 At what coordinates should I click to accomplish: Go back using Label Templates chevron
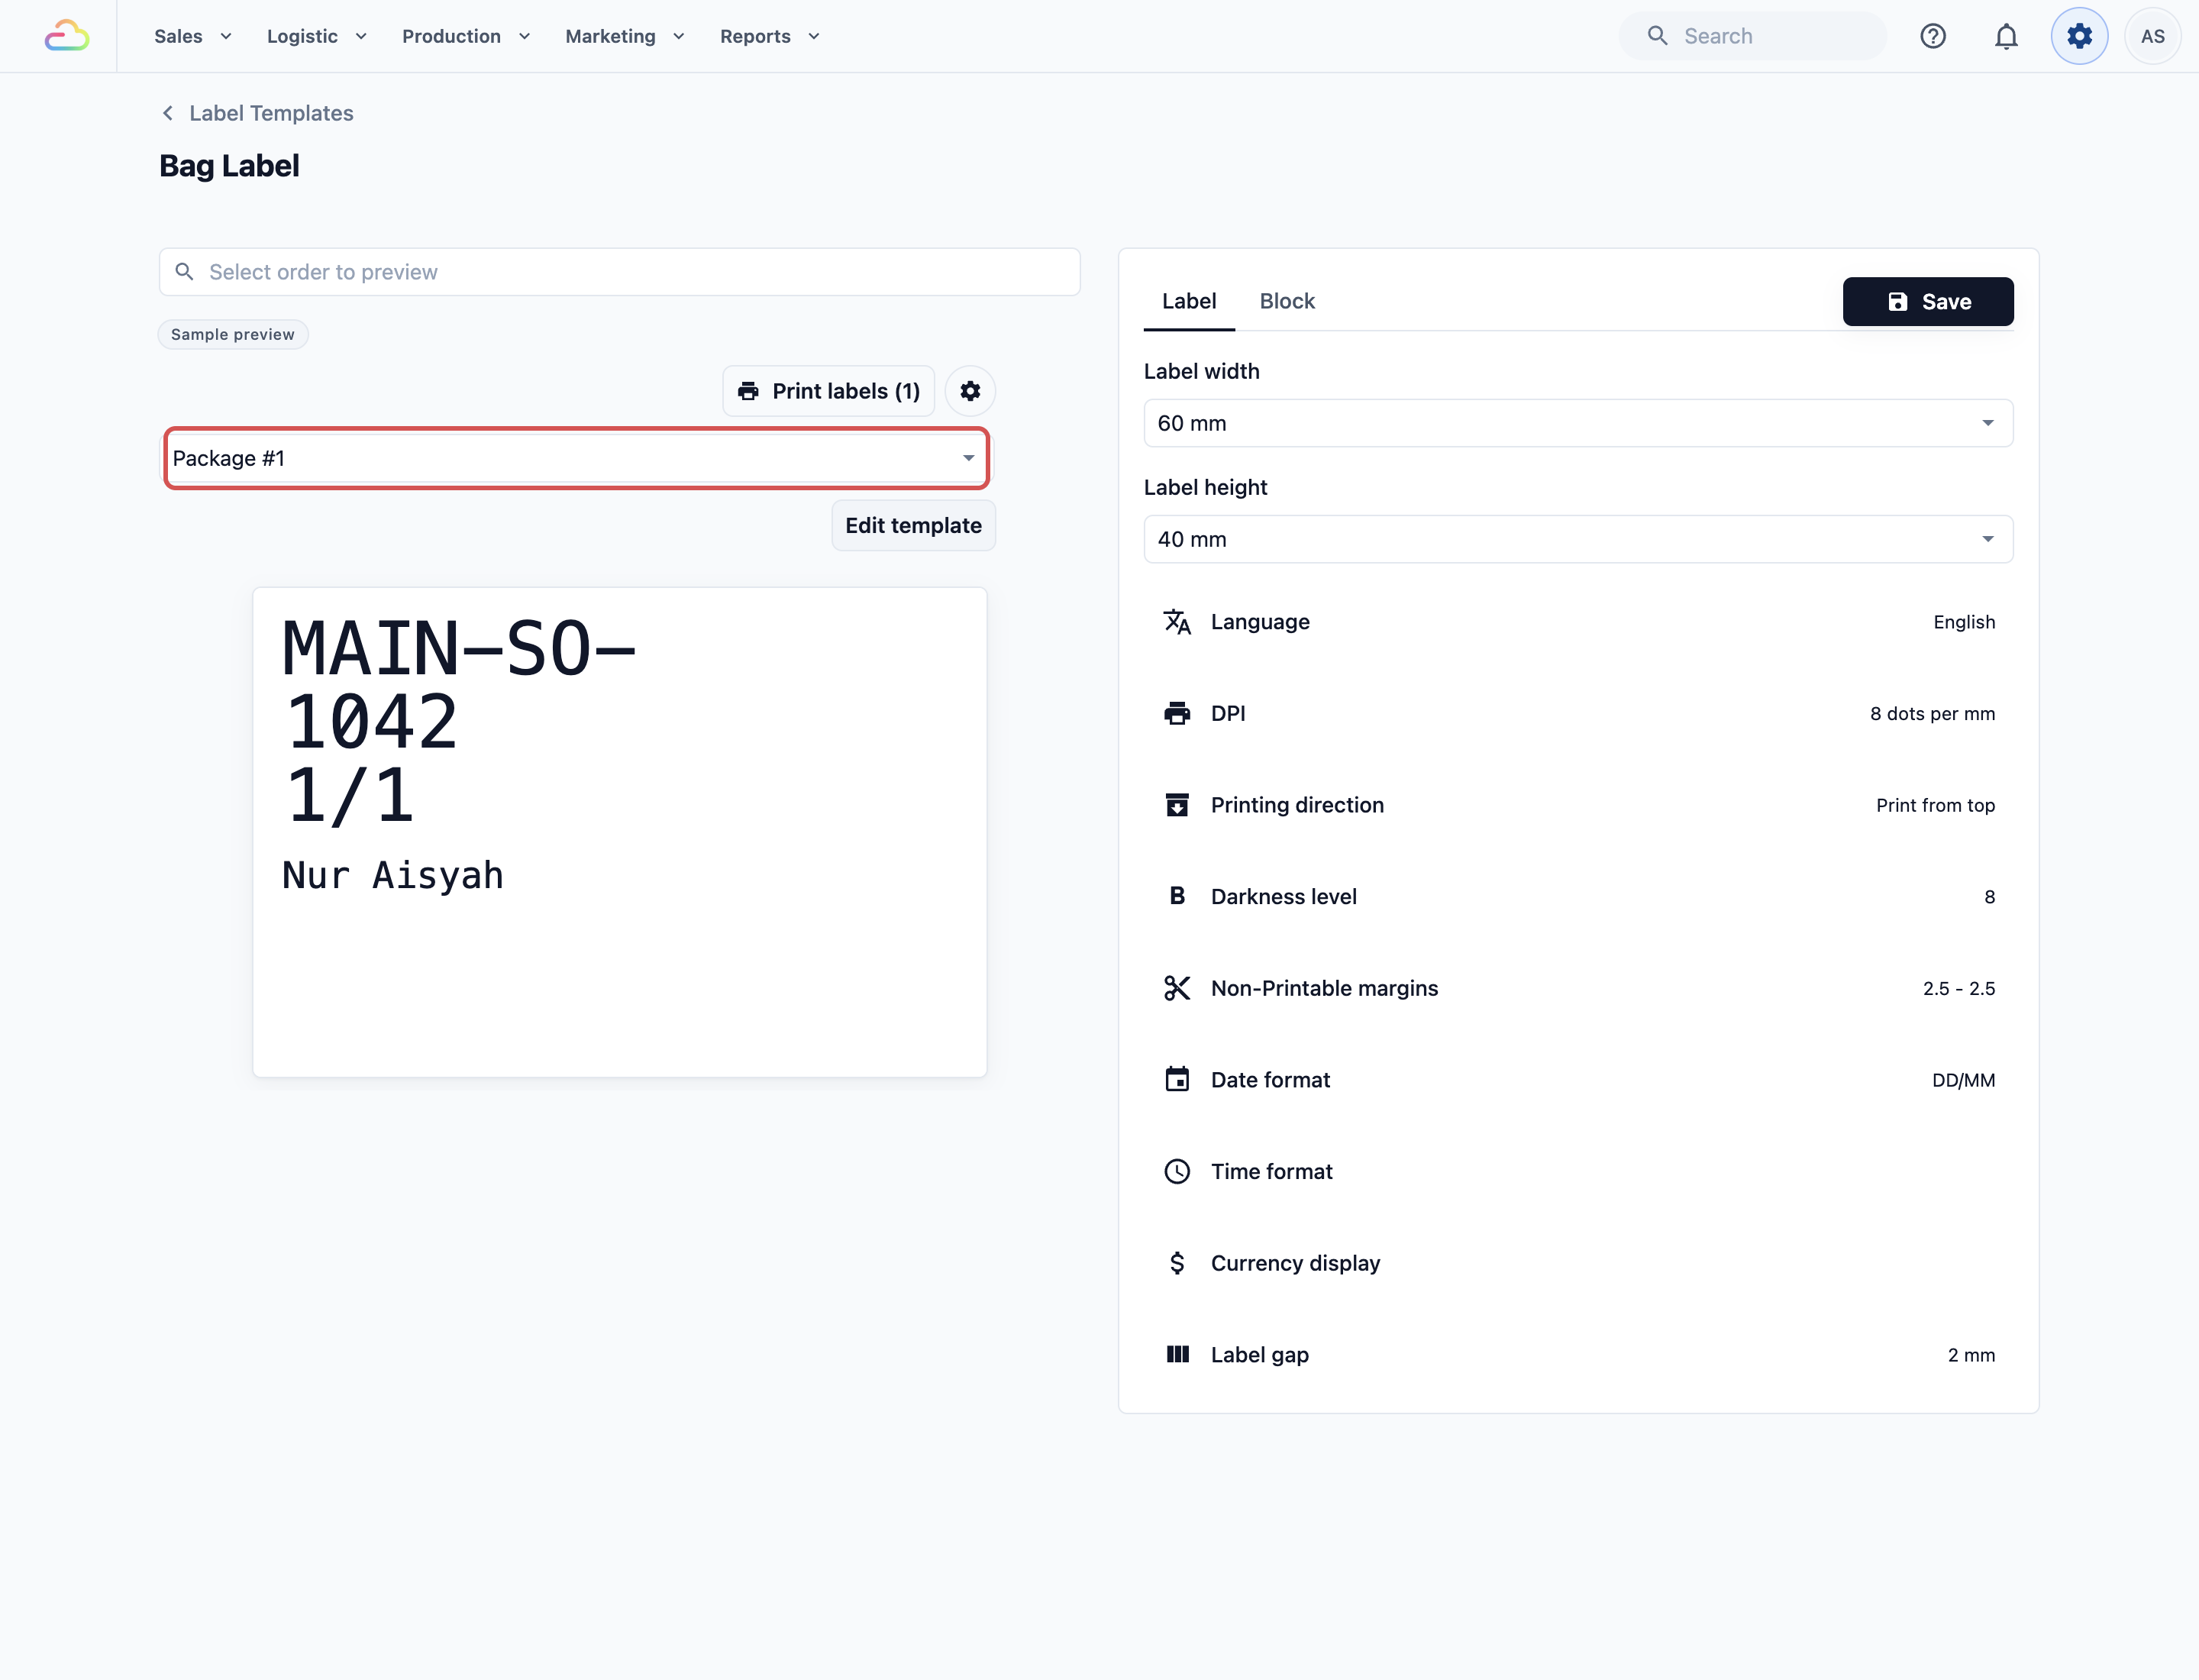click(167, 113)
